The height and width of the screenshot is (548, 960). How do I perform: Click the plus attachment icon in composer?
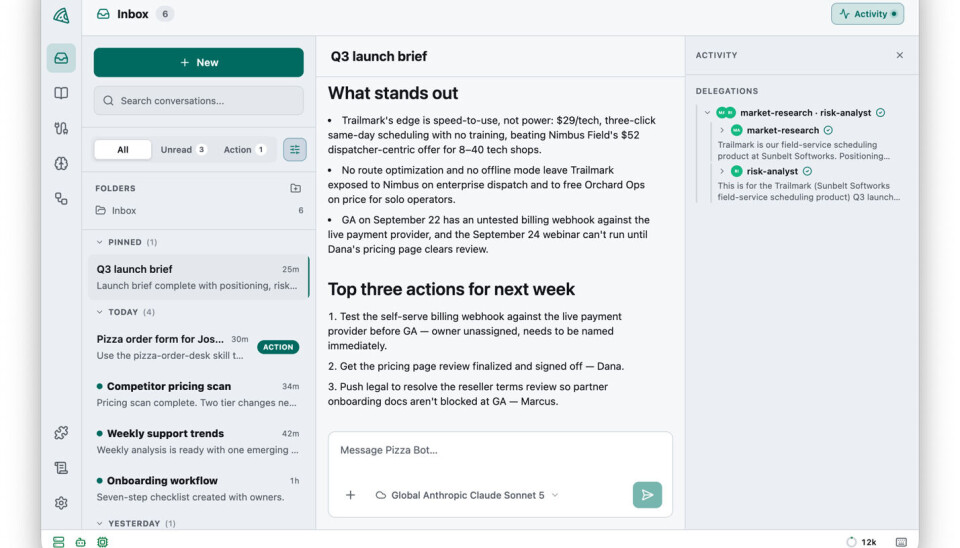point(350,495)
